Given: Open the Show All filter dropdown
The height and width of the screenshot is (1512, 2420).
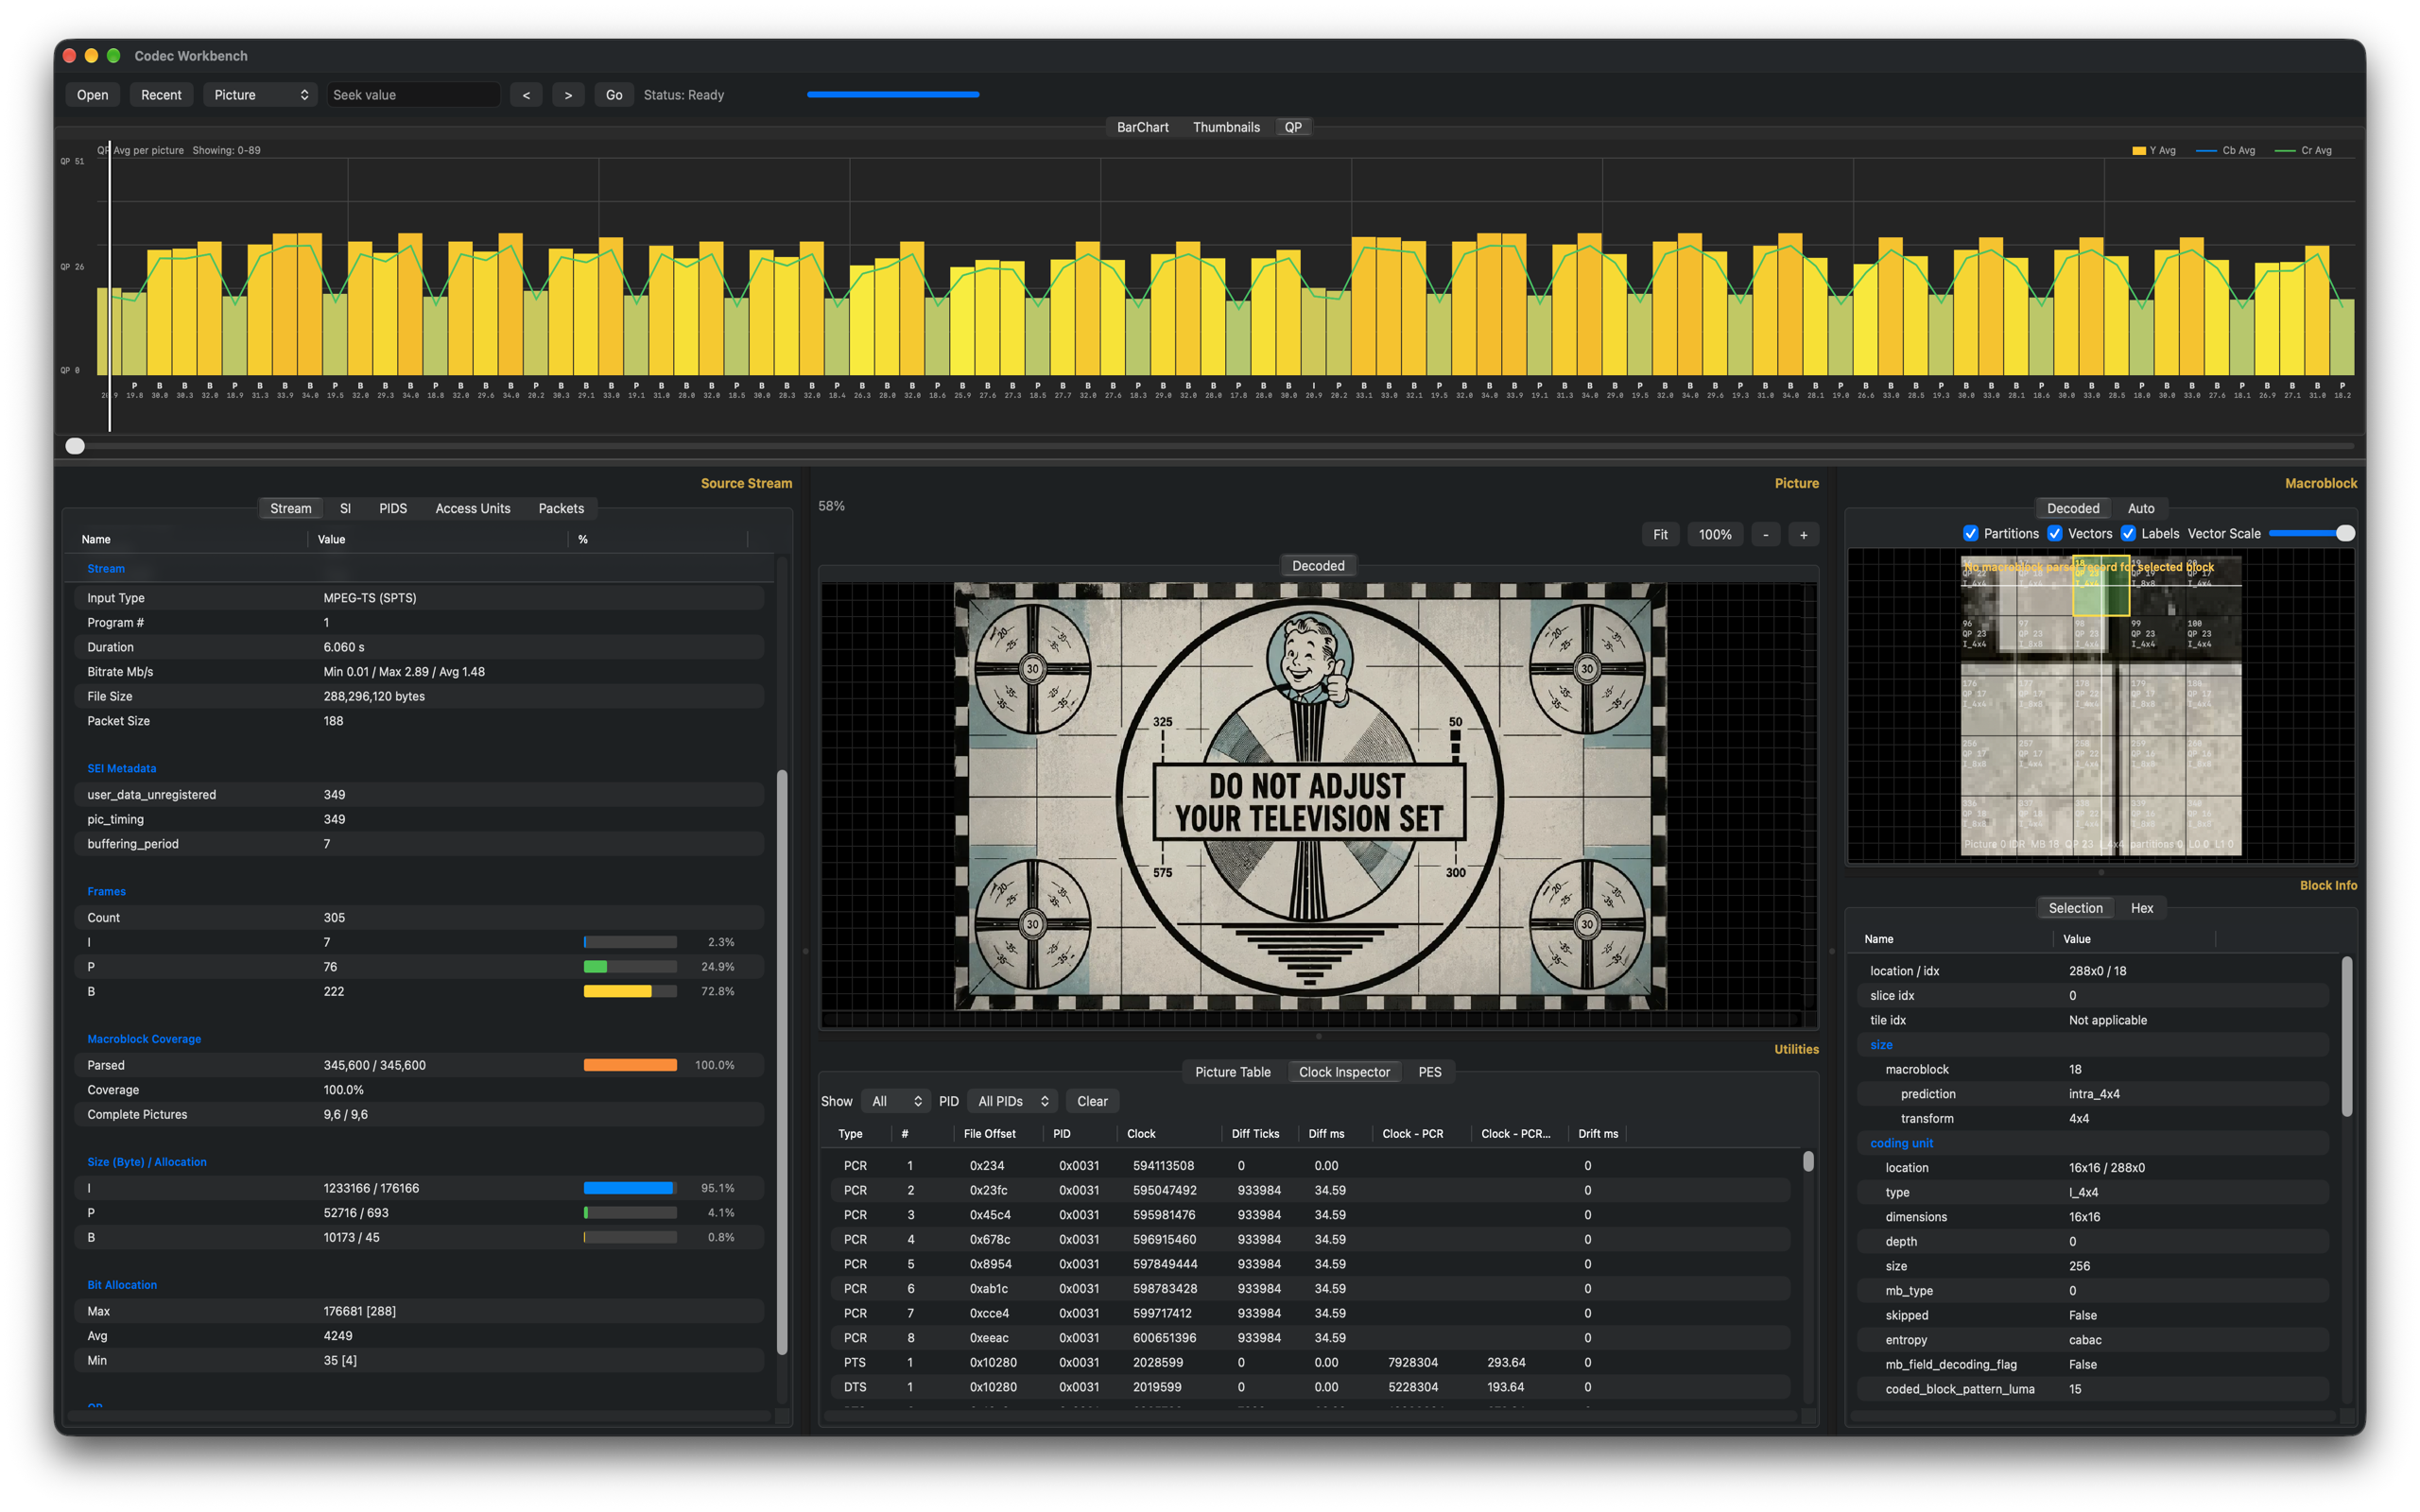Looking at the screenshot, I should [896, 1101].
